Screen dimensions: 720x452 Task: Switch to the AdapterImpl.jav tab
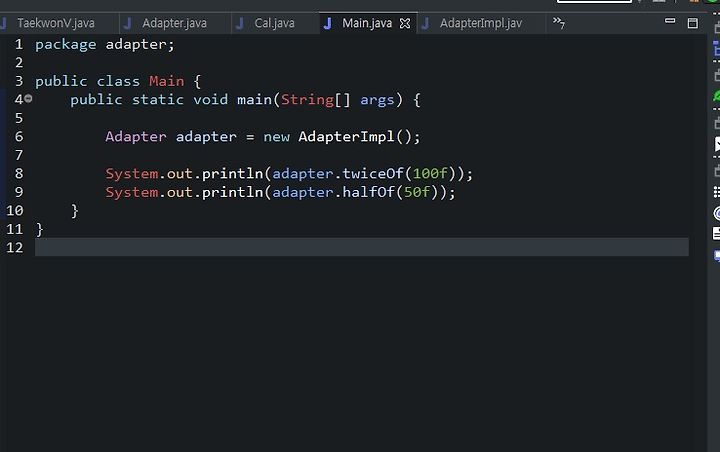point(480,23)
